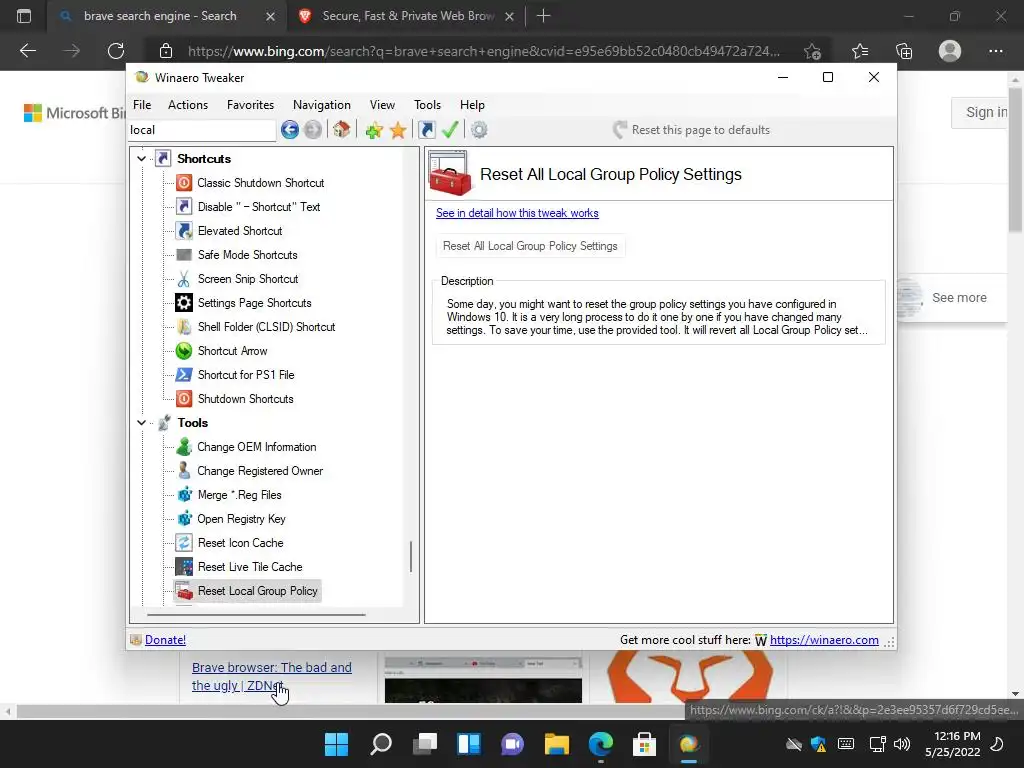The width and height of the screenshot is (1024, 768).
Task: Click the tree panel vertical scrollbar
Action: tap(411, 556)
